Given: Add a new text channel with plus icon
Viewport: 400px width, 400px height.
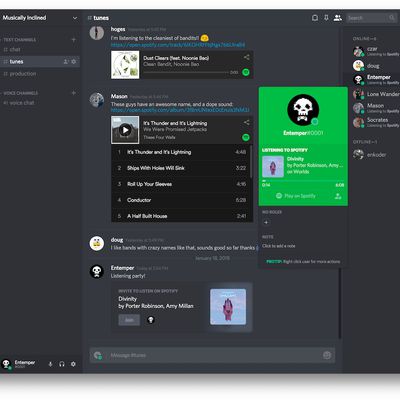Looking at the screenshot, I should (x=74, y=40).
